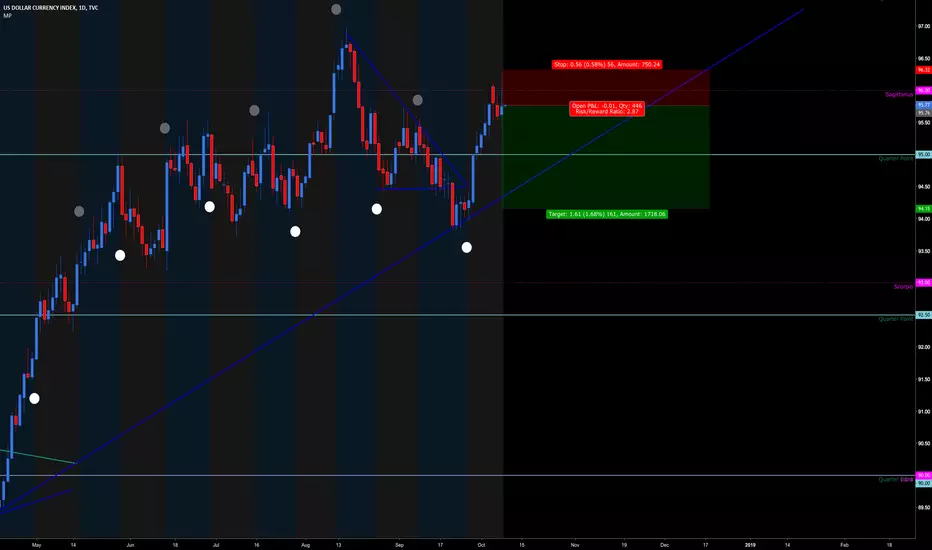
Task: Click the 89.50 price axis value
Action: point(924,508)
